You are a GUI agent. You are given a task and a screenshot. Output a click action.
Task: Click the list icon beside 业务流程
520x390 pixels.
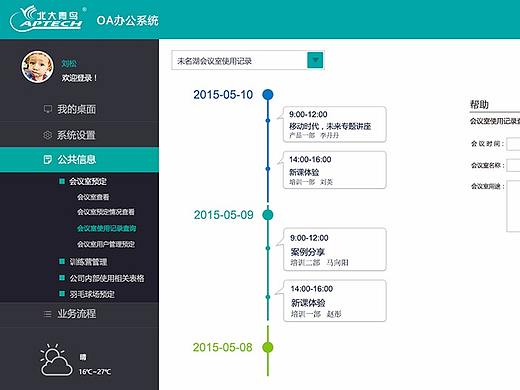pos(48,314)
